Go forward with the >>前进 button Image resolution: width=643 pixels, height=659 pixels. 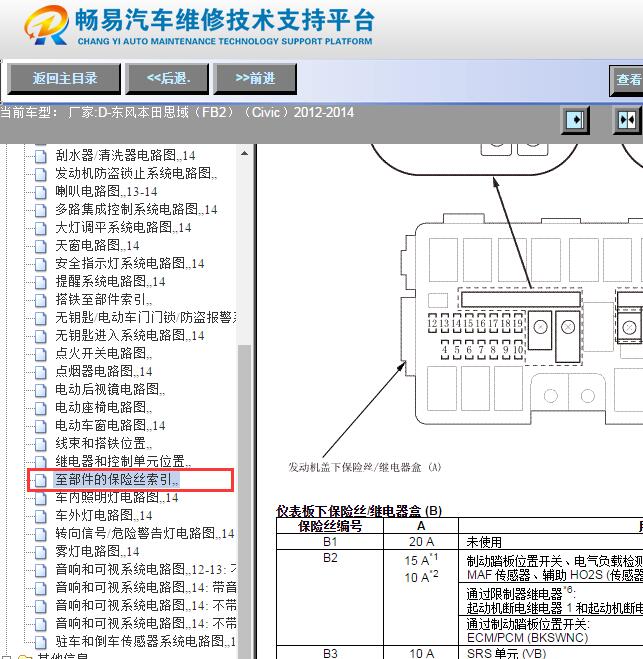256,78
